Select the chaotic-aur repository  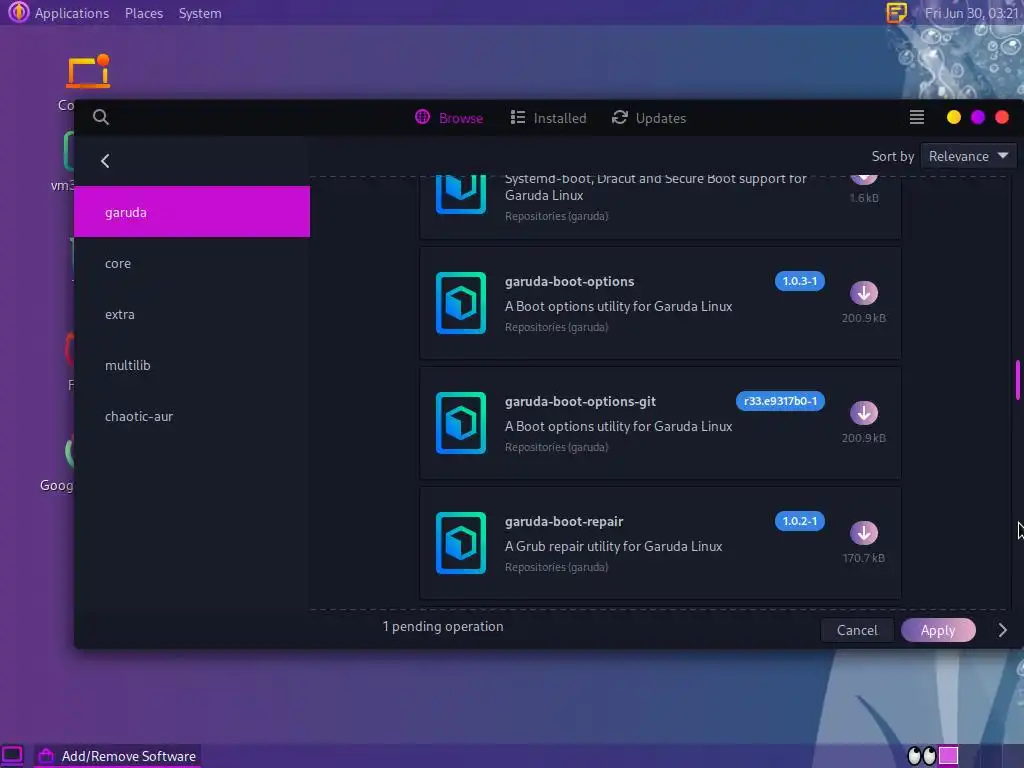click(192, 416)
